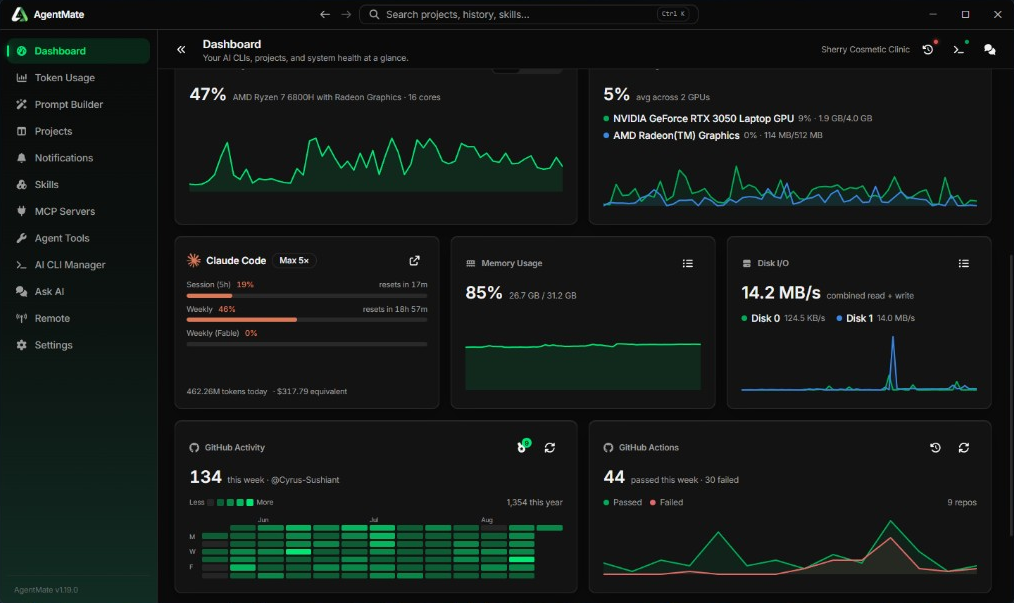Go to Prompt Builder page

coord(78,104)
